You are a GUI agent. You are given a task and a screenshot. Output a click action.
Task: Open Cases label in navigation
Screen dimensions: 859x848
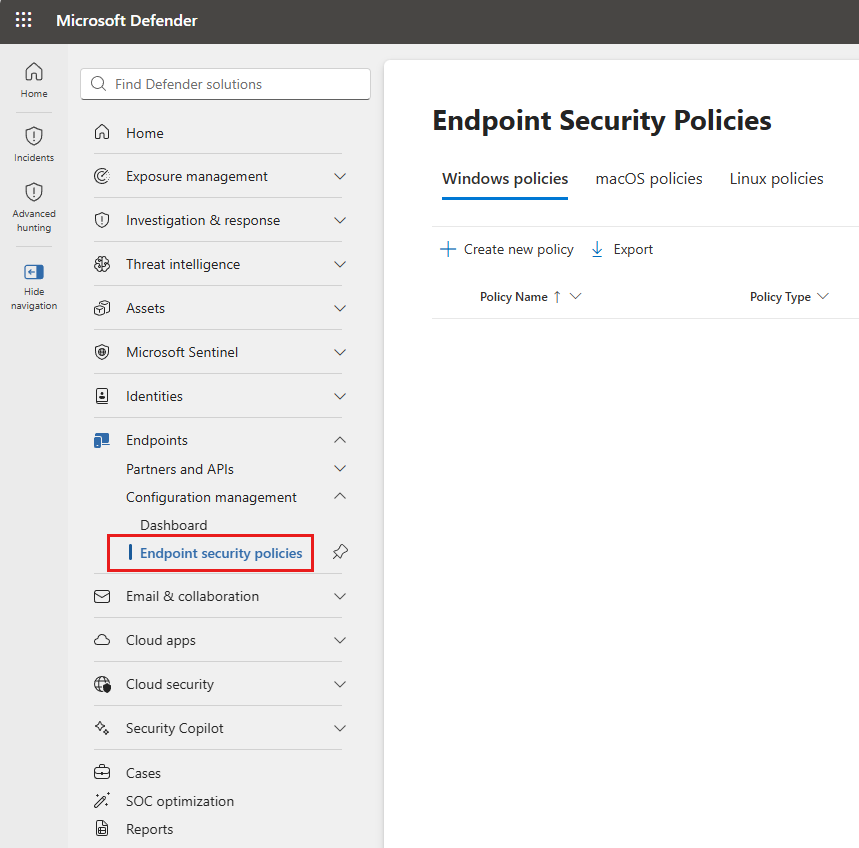pyautogui.click(x=144, y=773)
